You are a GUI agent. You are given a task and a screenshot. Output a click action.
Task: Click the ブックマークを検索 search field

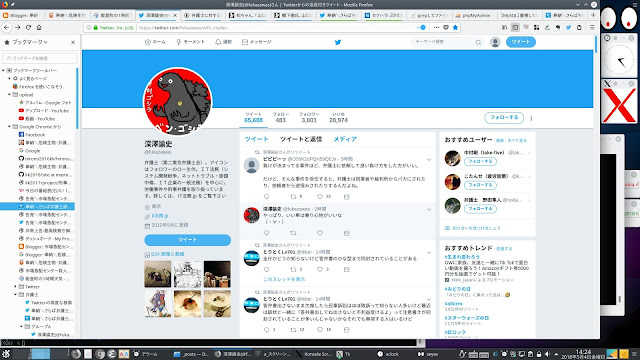pyautogui.click(x=40, y=58)
